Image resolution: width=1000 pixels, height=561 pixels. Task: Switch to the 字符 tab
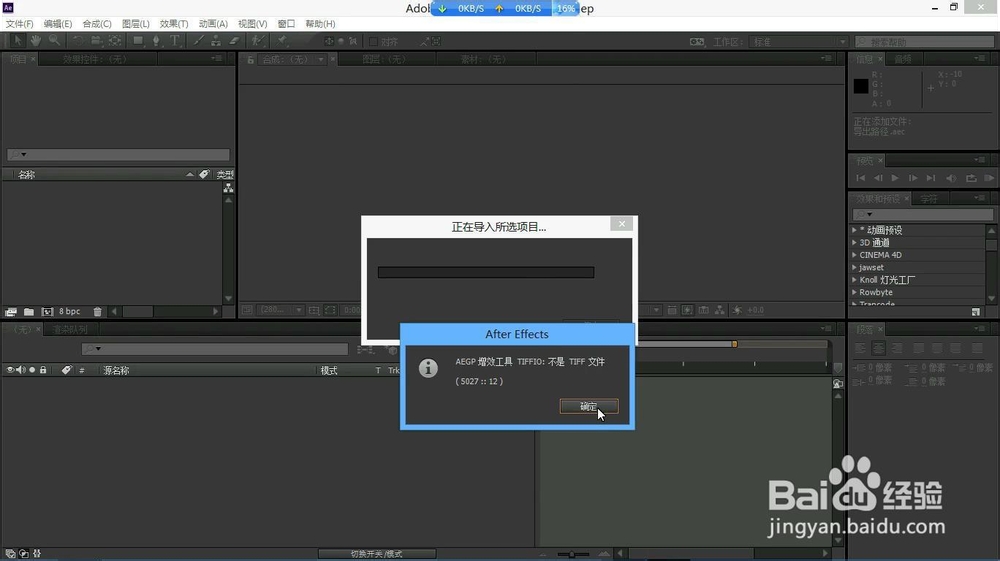click(x=929, y=199)
